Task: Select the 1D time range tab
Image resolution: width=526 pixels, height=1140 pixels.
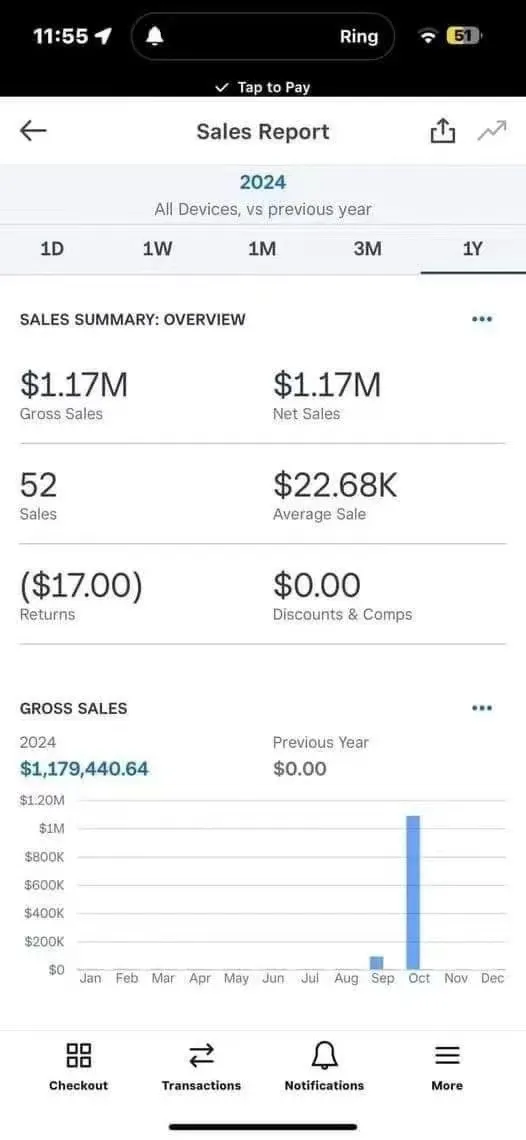Action: click(52, 249)
